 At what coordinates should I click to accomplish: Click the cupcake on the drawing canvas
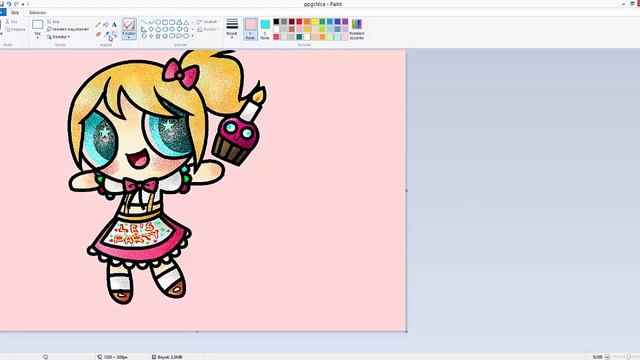(x=236, y=141)
